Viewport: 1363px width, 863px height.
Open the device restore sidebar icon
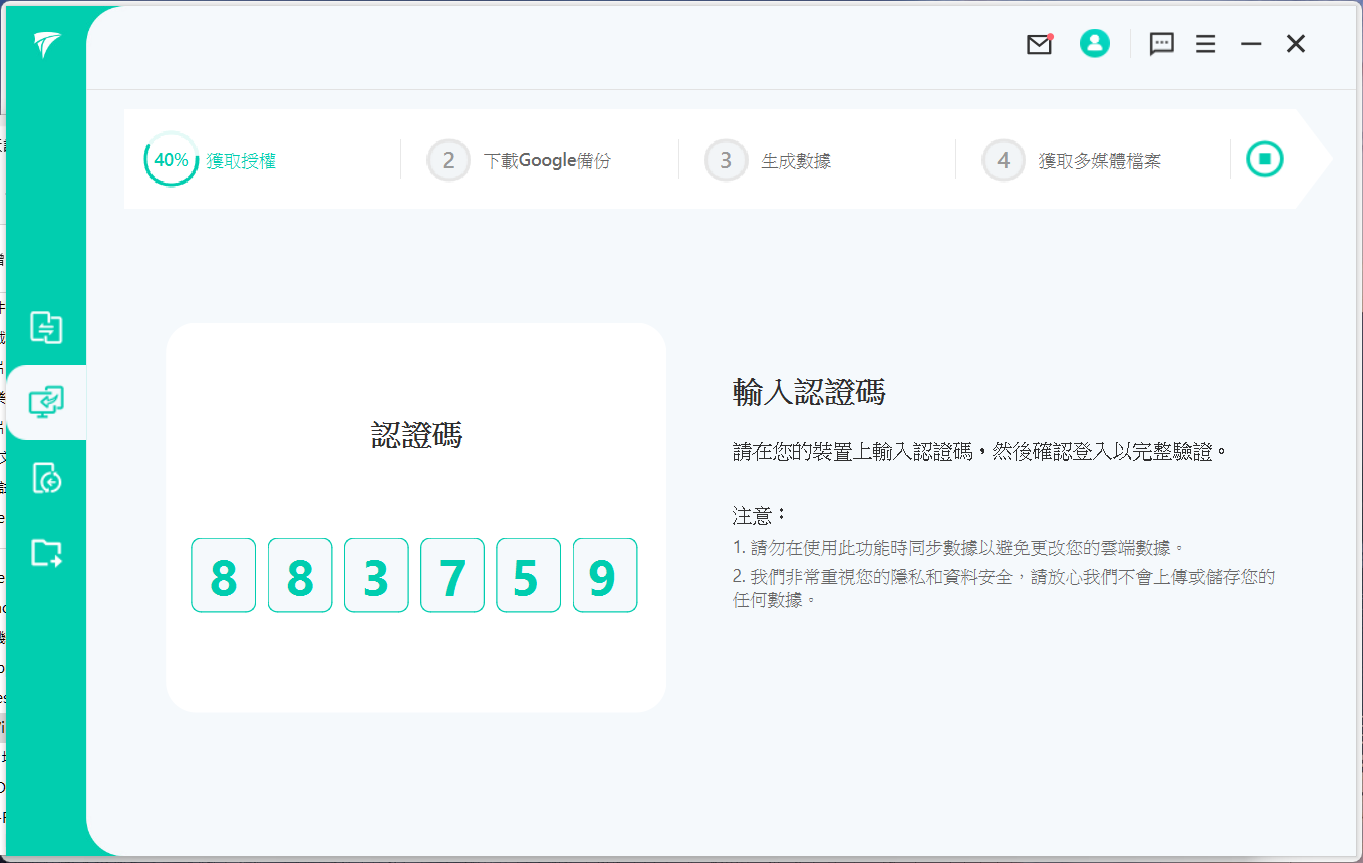click(46, 478)
